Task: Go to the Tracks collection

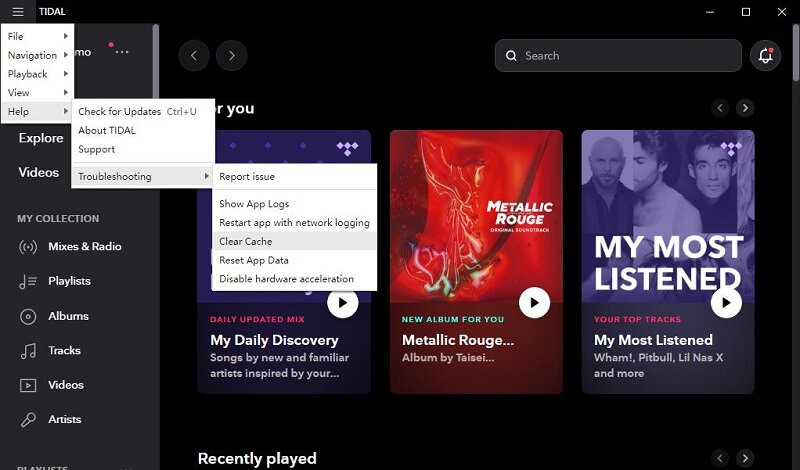Action: pos(64,351)
